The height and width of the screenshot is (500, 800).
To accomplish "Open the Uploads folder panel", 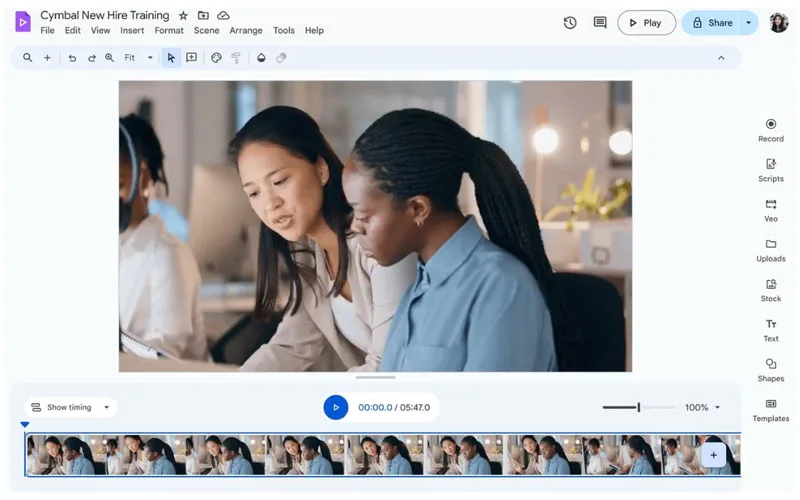I will pos(771,251).
